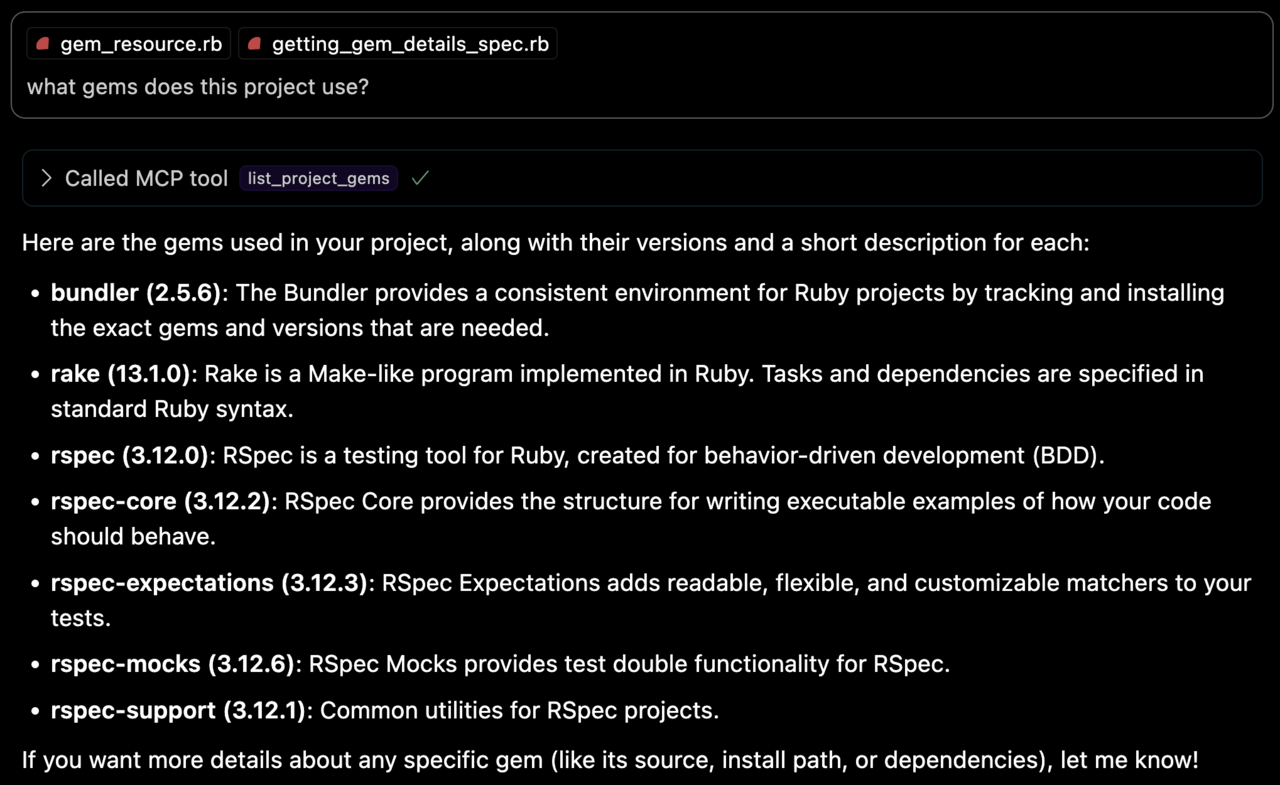1280x785 pixels.
Task: Open the gem_resource.rb attachment
Action: click(x=127, y=43)
